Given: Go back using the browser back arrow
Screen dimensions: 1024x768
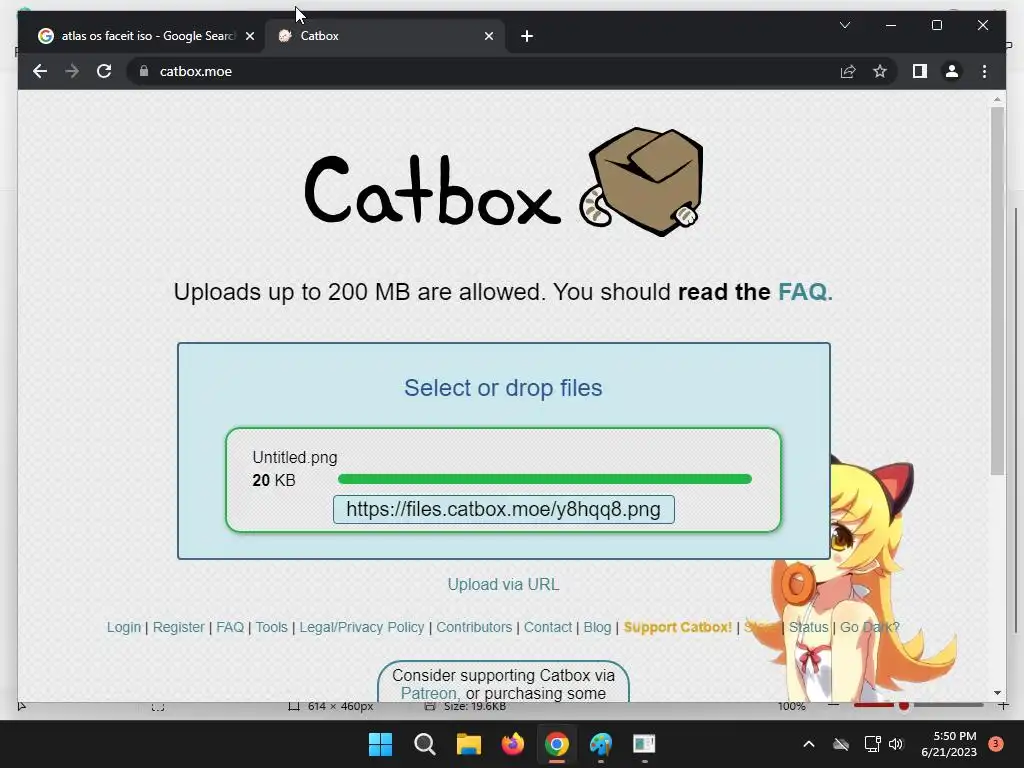Looking at the screenshot, I should coord(40,71).
